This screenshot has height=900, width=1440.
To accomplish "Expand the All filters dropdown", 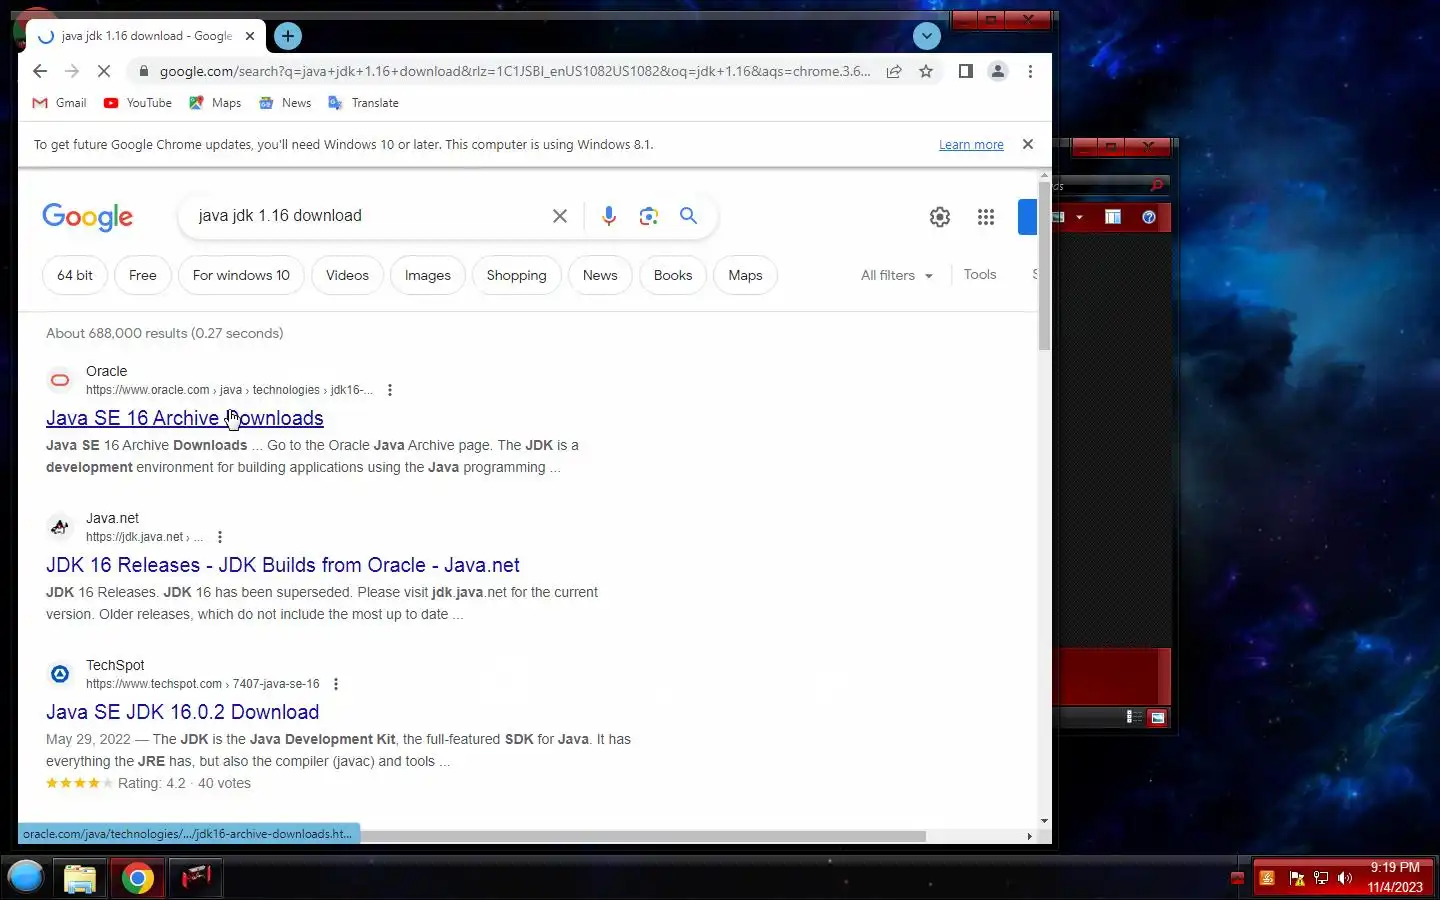I will 897,275.
